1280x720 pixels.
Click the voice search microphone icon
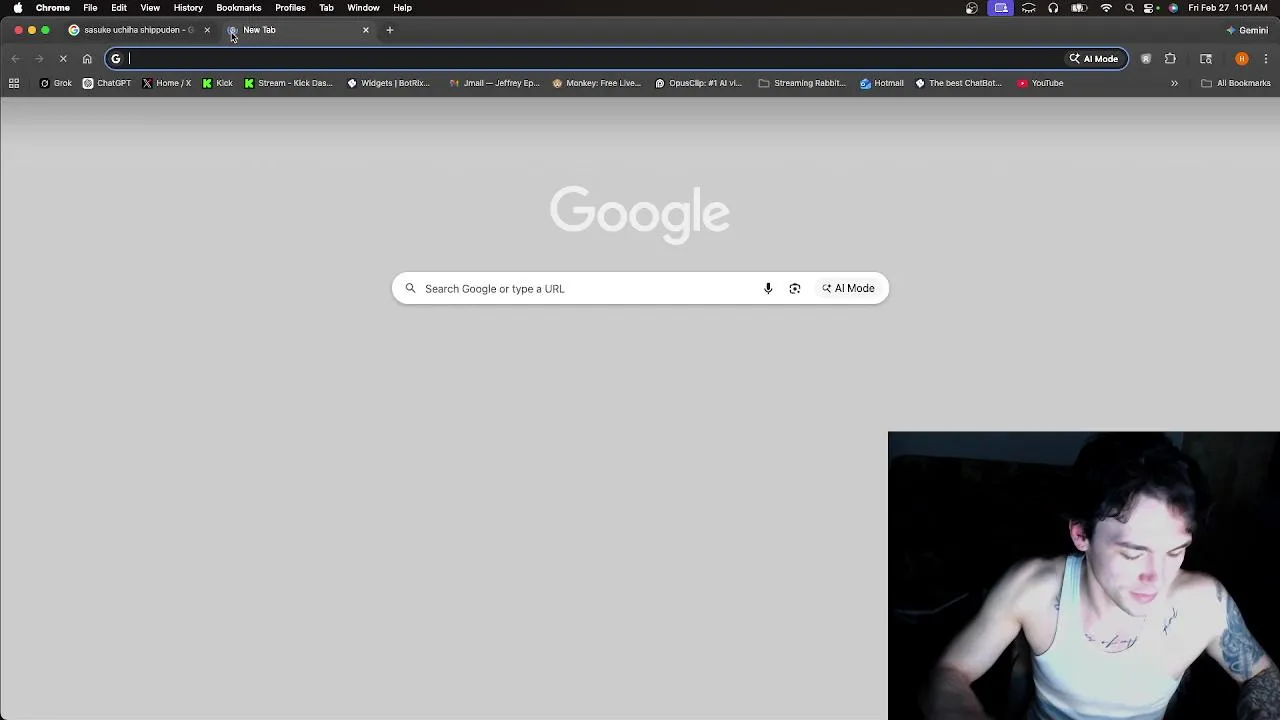(768, 288)
